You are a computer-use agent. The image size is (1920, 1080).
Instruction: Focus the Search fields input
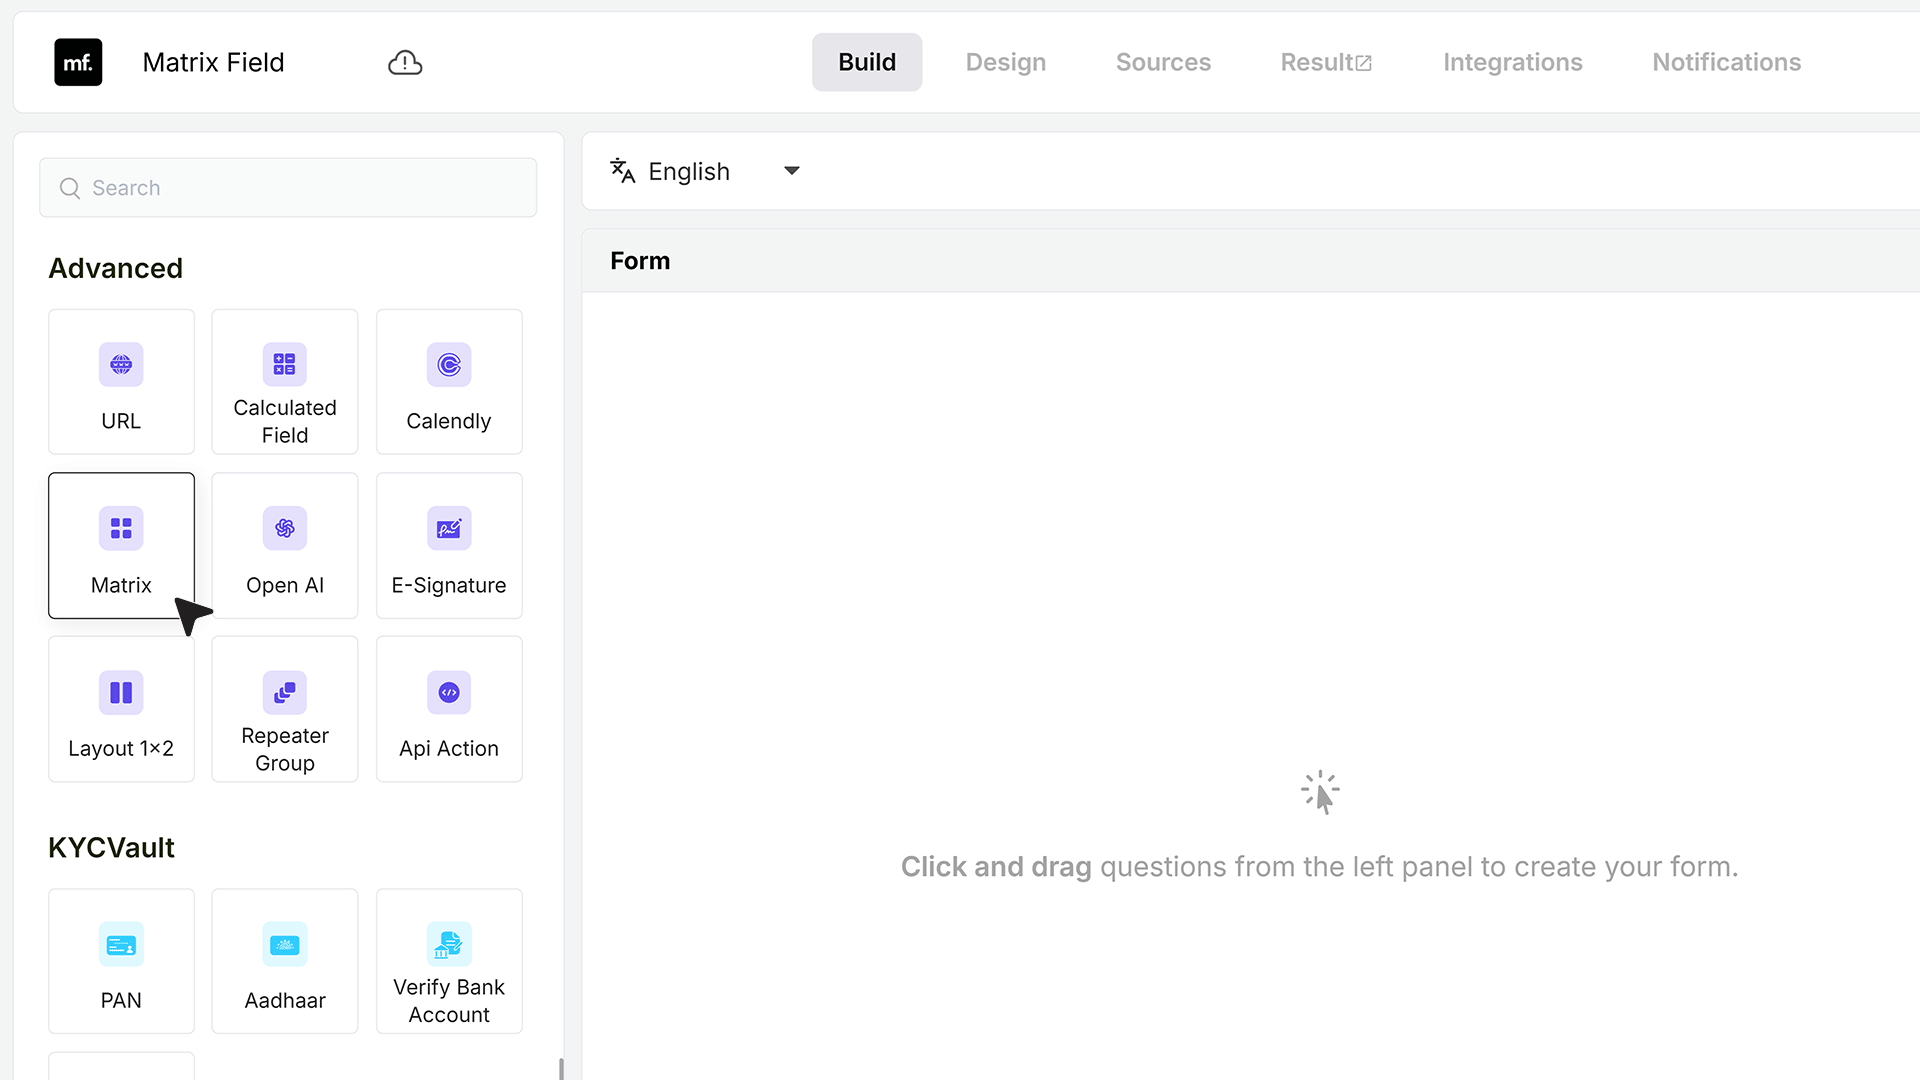(x=288, y=188)
